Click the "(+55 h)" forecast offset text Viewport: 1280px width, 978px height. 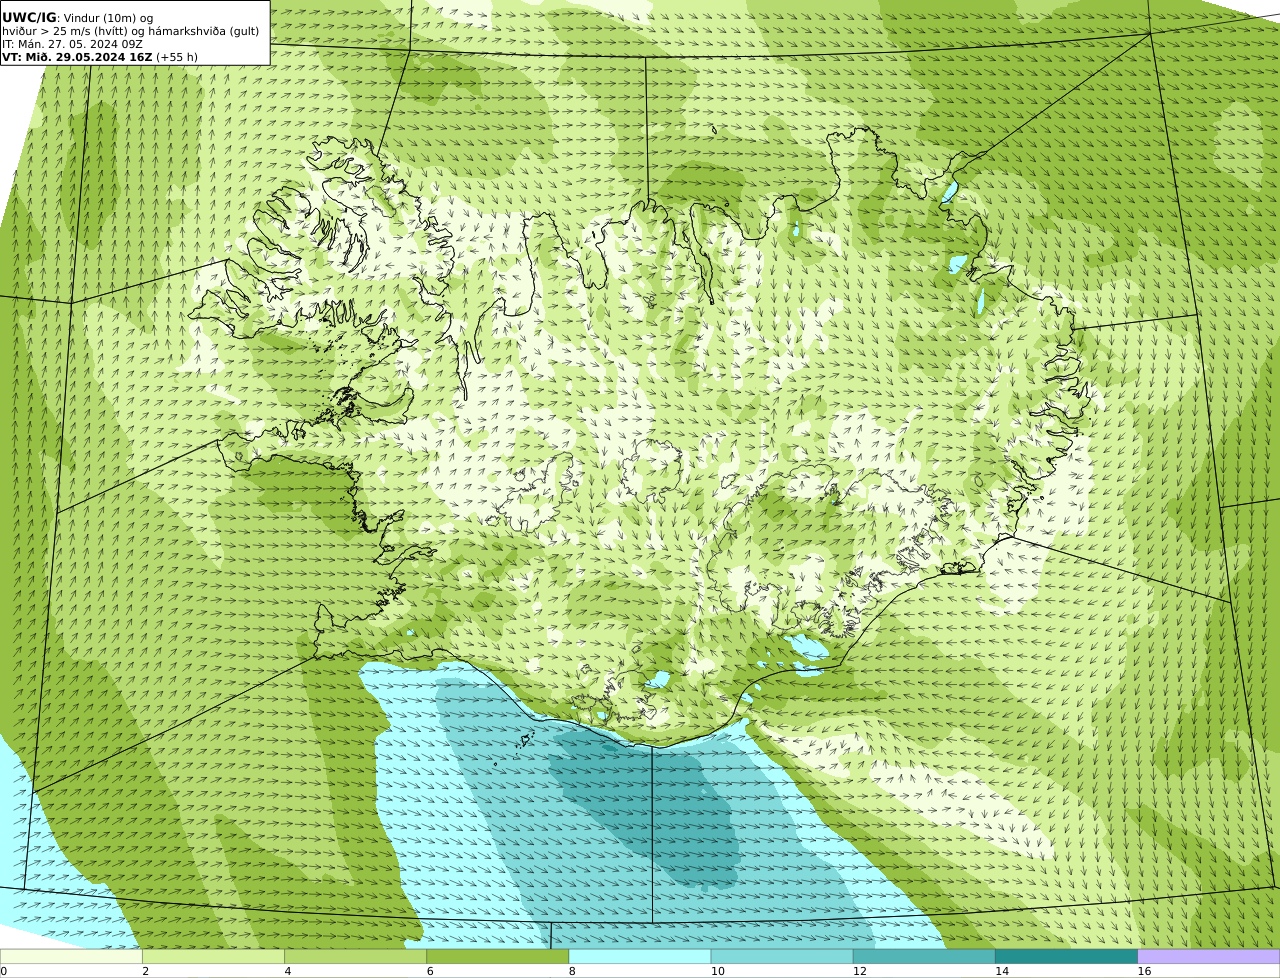pos(177,57)
